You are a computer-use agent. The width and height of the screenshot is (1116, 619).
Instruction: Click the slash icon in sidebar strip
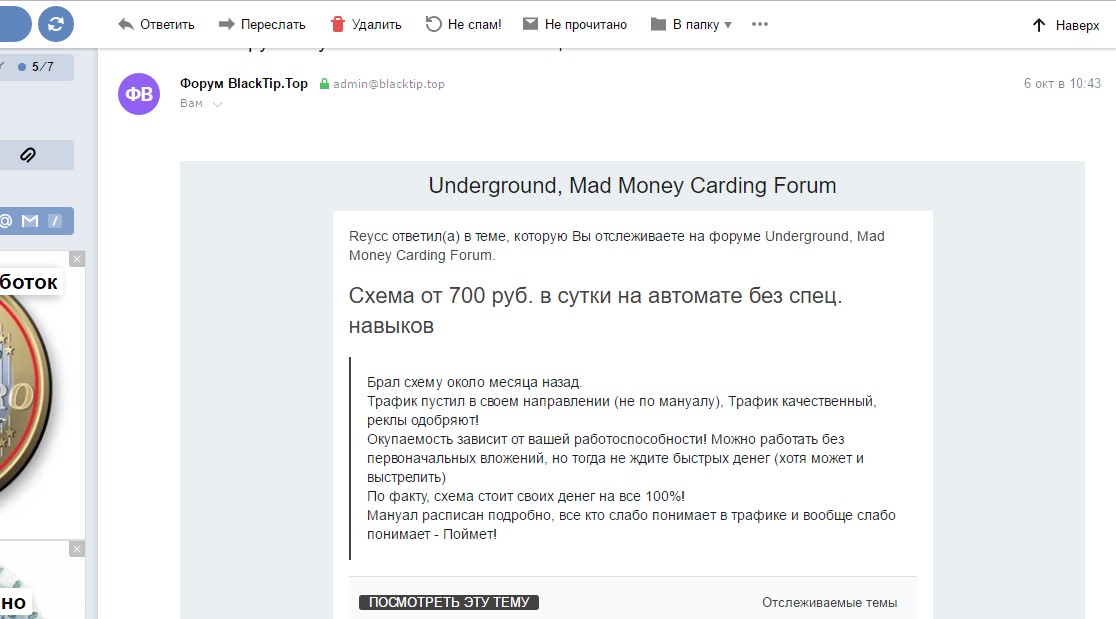point(55,221)
